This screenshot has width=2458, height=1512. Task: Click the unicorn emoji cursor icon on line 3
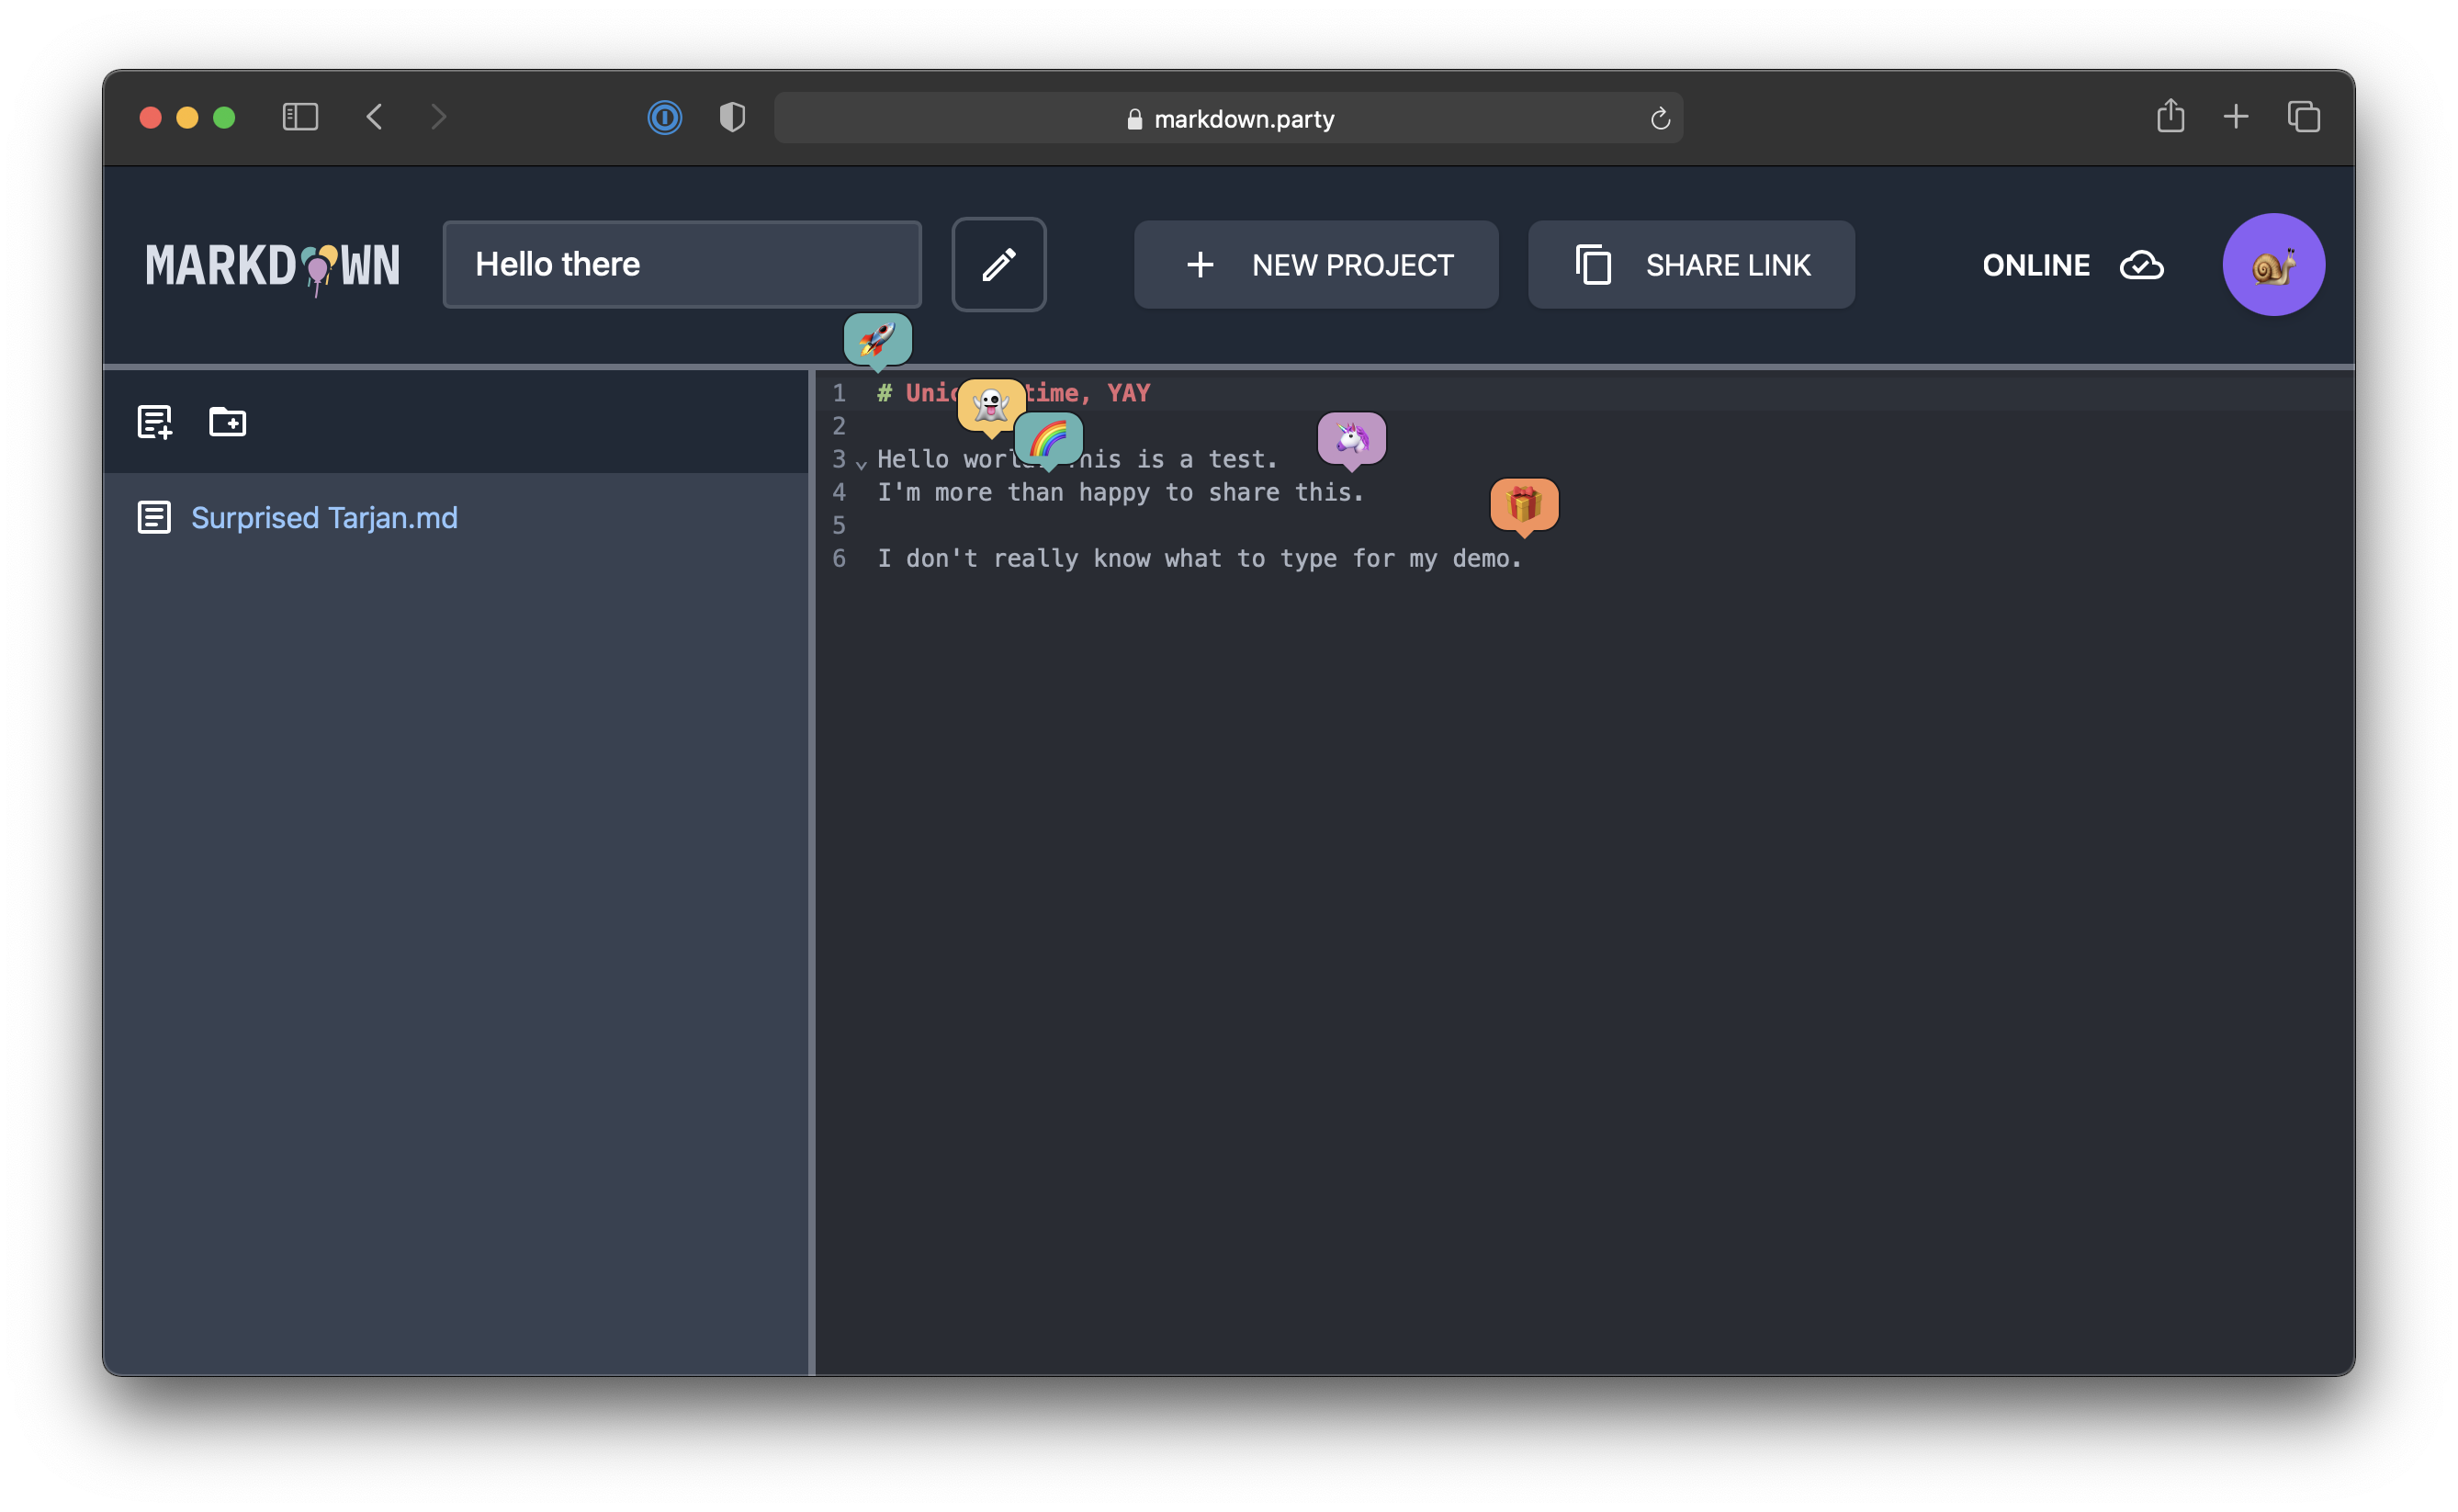pos(1350,439)
